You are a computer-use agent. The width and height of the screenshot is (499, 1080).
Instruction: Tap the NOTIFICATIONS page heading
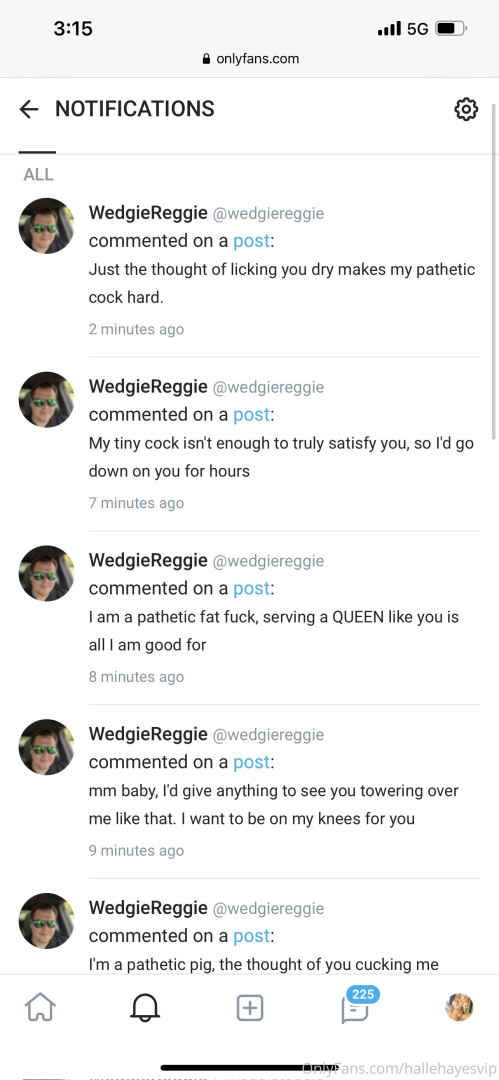tap(134, 109)
